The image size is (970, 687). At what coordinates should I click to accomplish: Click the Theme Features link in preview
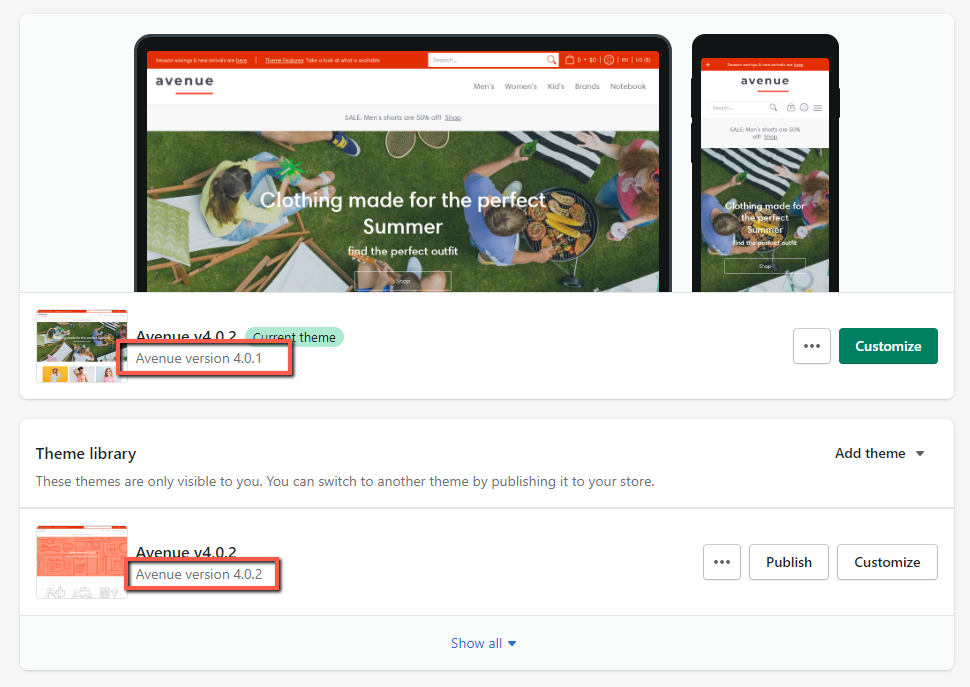[284, 61]
